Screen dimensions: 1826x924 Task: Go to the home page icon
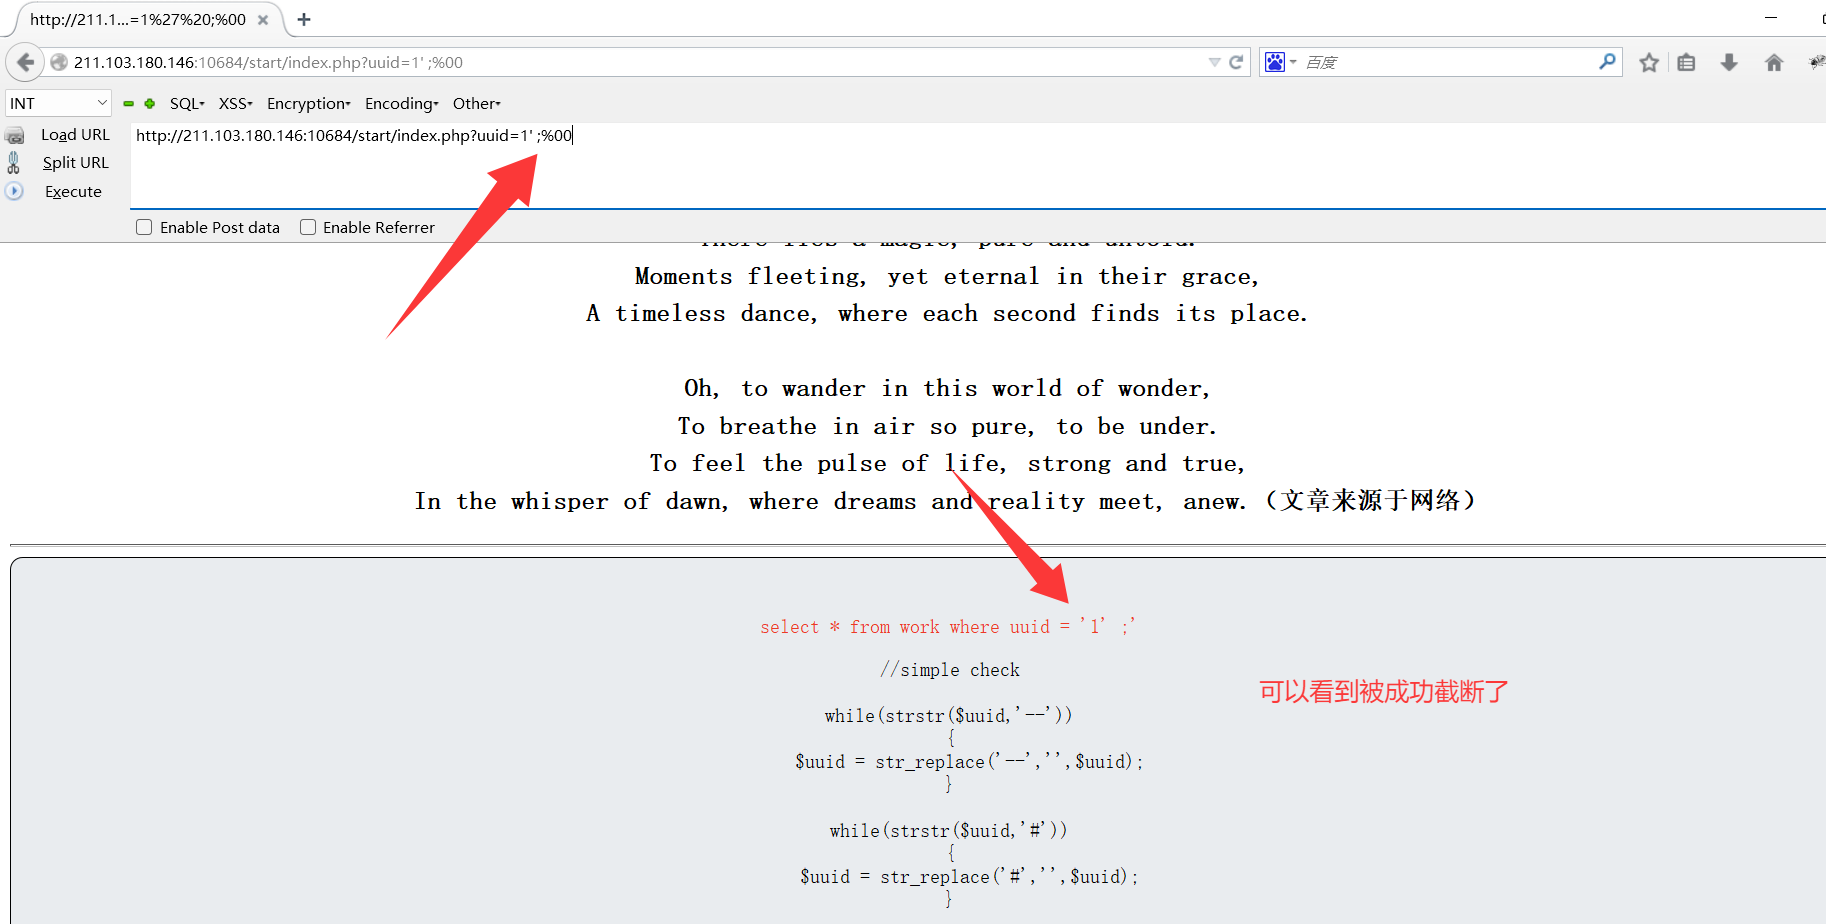coord(1774,63)
